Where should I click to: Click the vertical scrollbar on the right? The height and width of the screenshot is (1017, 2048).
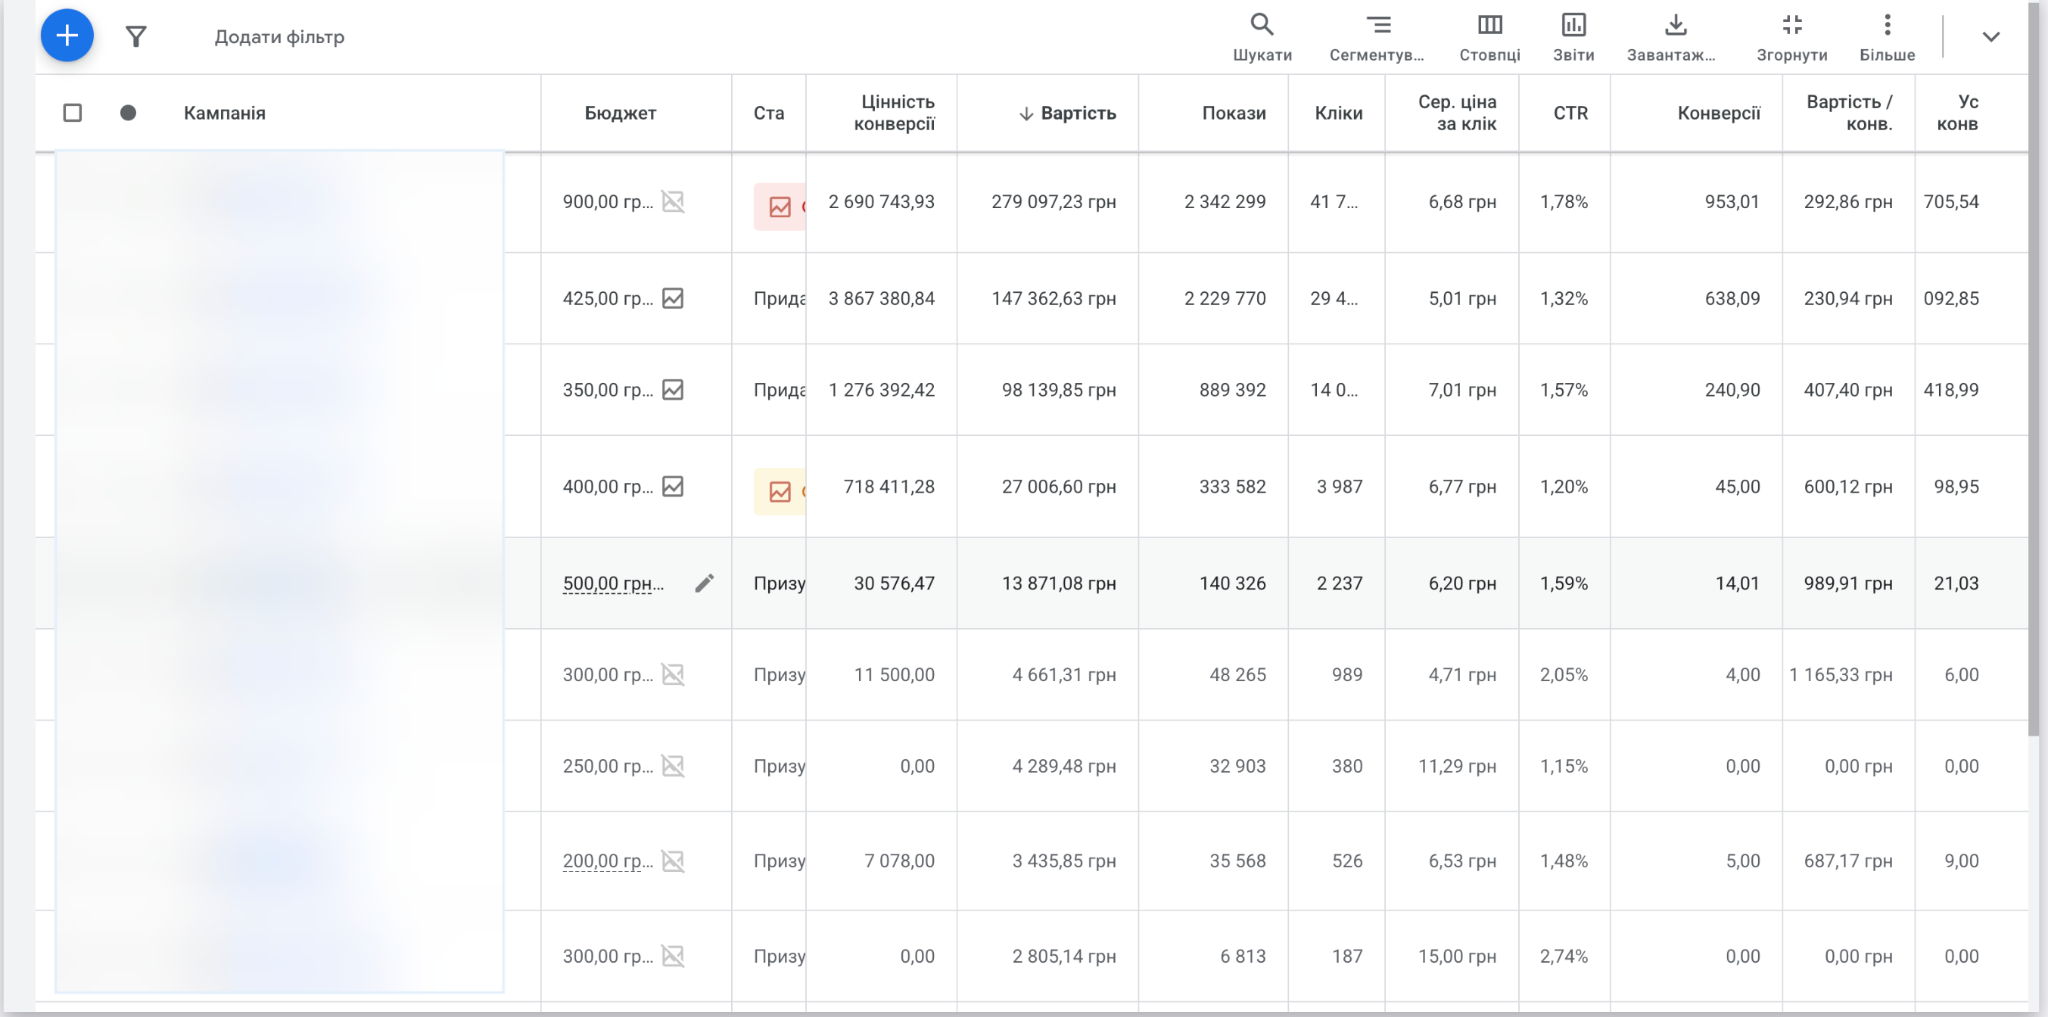tap(2032, 400)
